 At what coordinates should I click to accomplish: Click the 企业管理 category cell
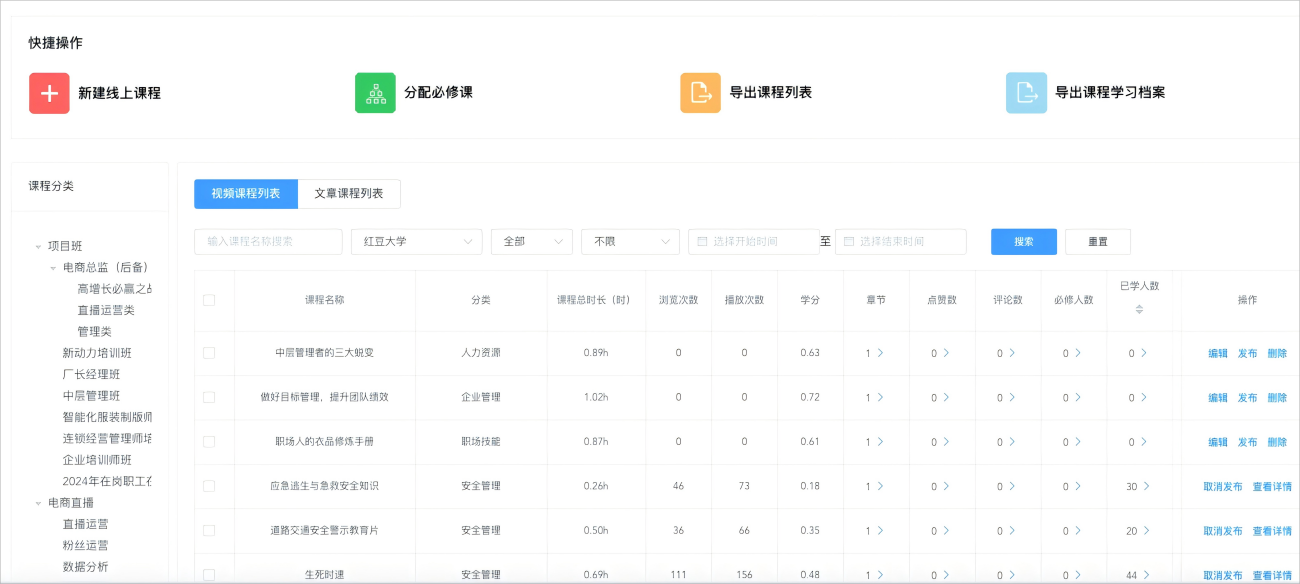coord(481,397)
